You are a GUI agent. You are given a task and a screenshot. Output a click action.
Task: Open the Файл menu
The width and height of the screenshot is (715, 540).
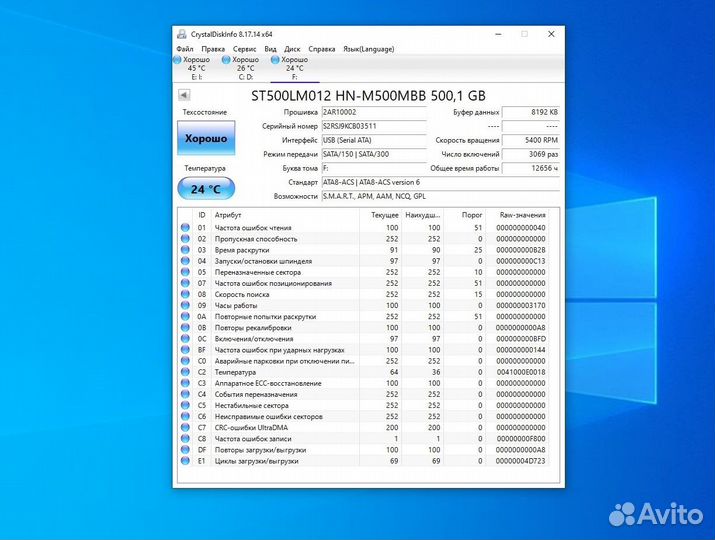(185, 48)
